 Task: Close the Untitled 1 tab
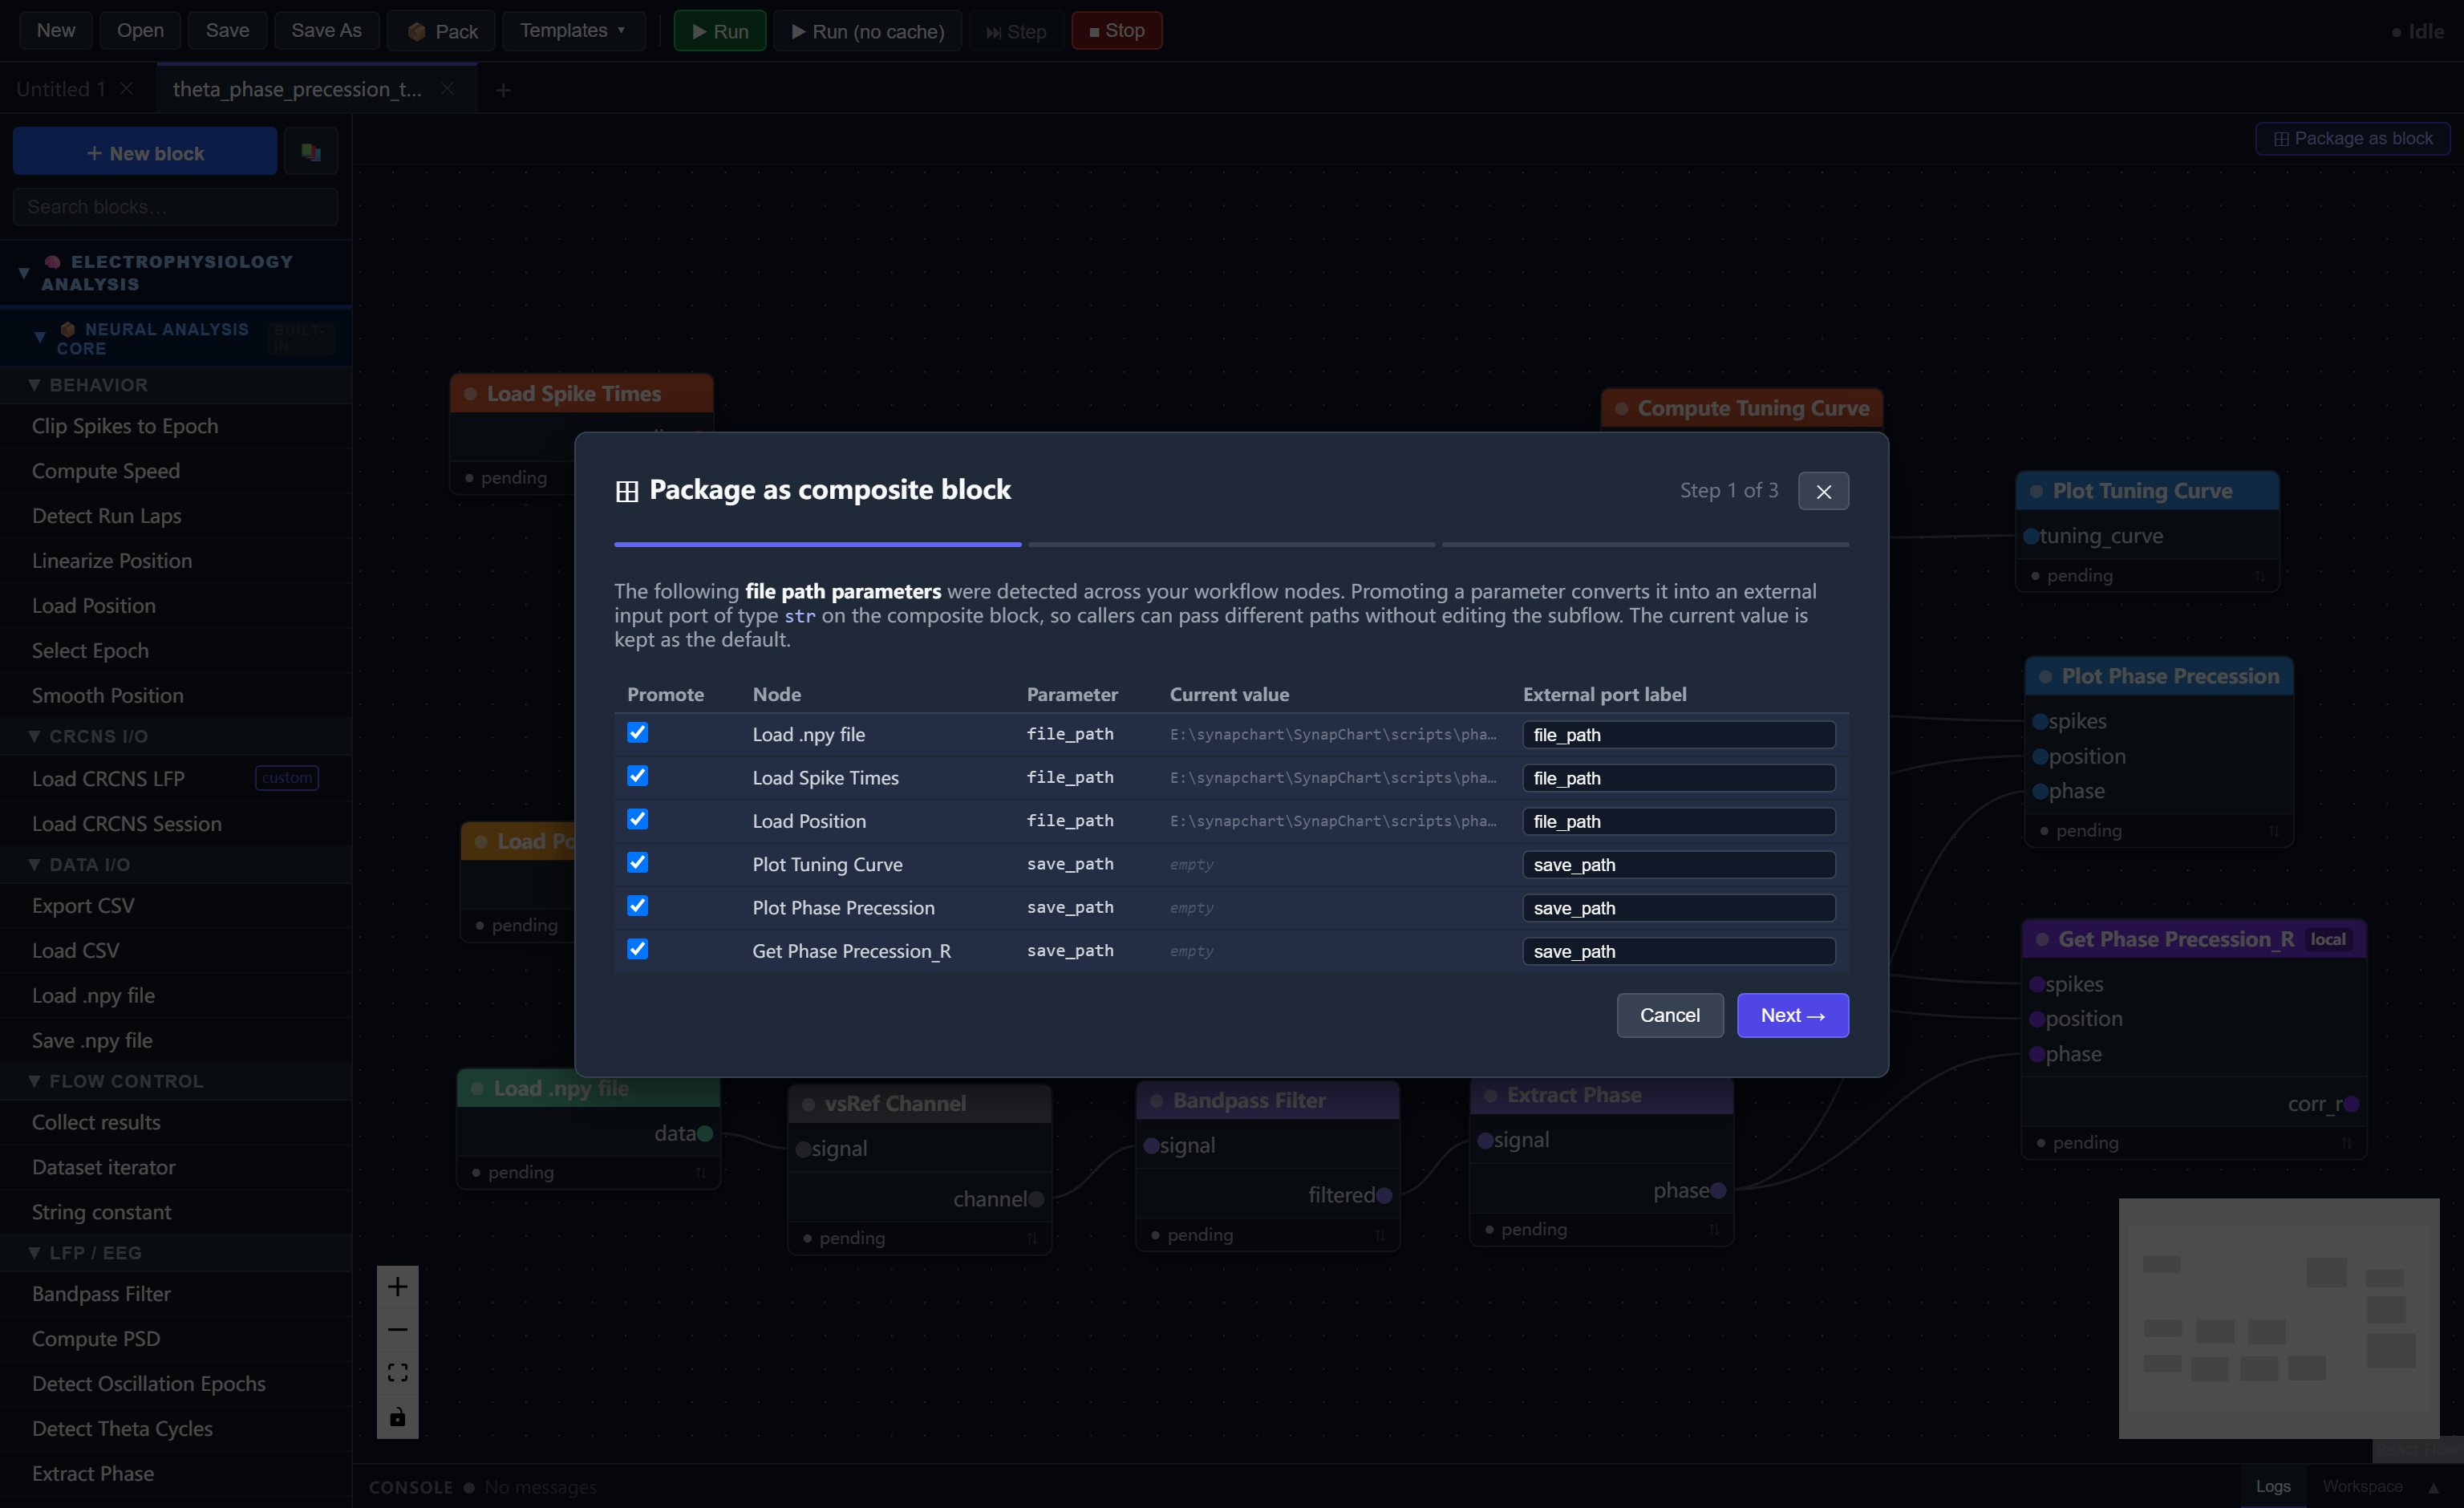[x=126, y=88]
